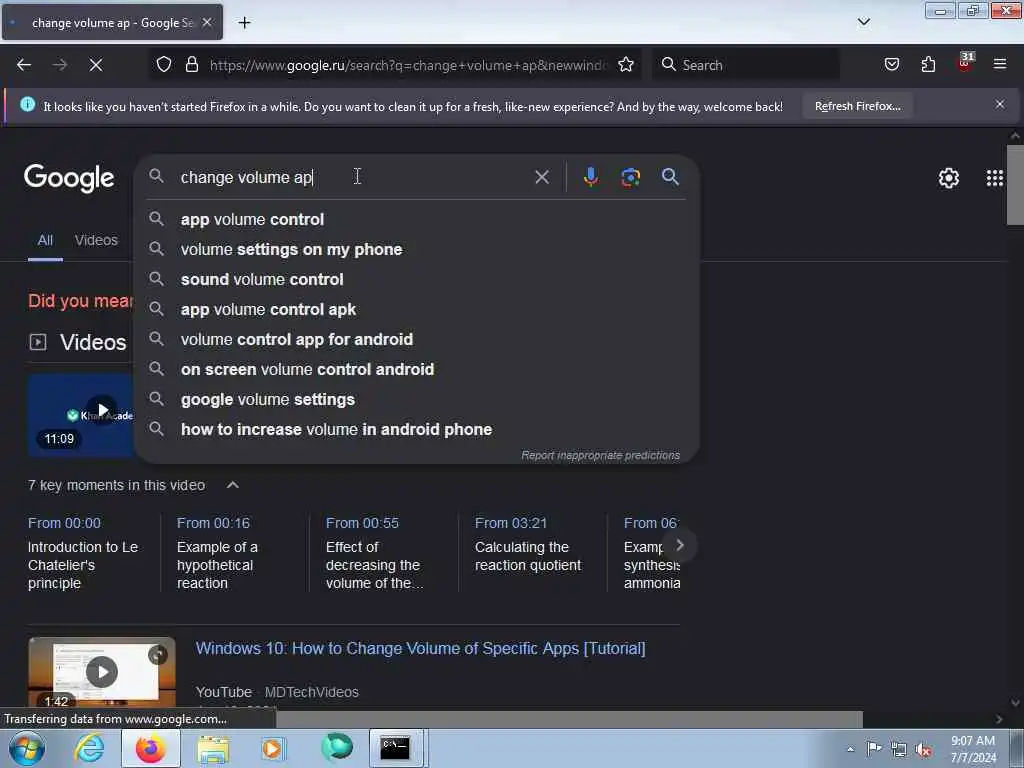Open Google quick settings gear
Image resolution: width=1024 pixels, height=768 pixels.
coord(948,178)
